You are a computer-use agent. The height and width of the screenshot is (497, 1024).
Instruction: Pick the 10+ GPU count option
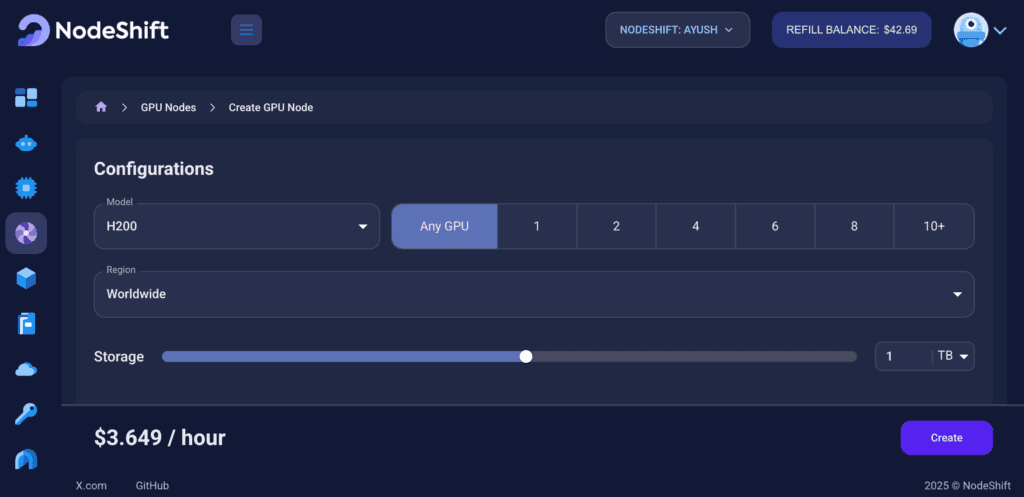pyautogui.click(x=934, y=226)
